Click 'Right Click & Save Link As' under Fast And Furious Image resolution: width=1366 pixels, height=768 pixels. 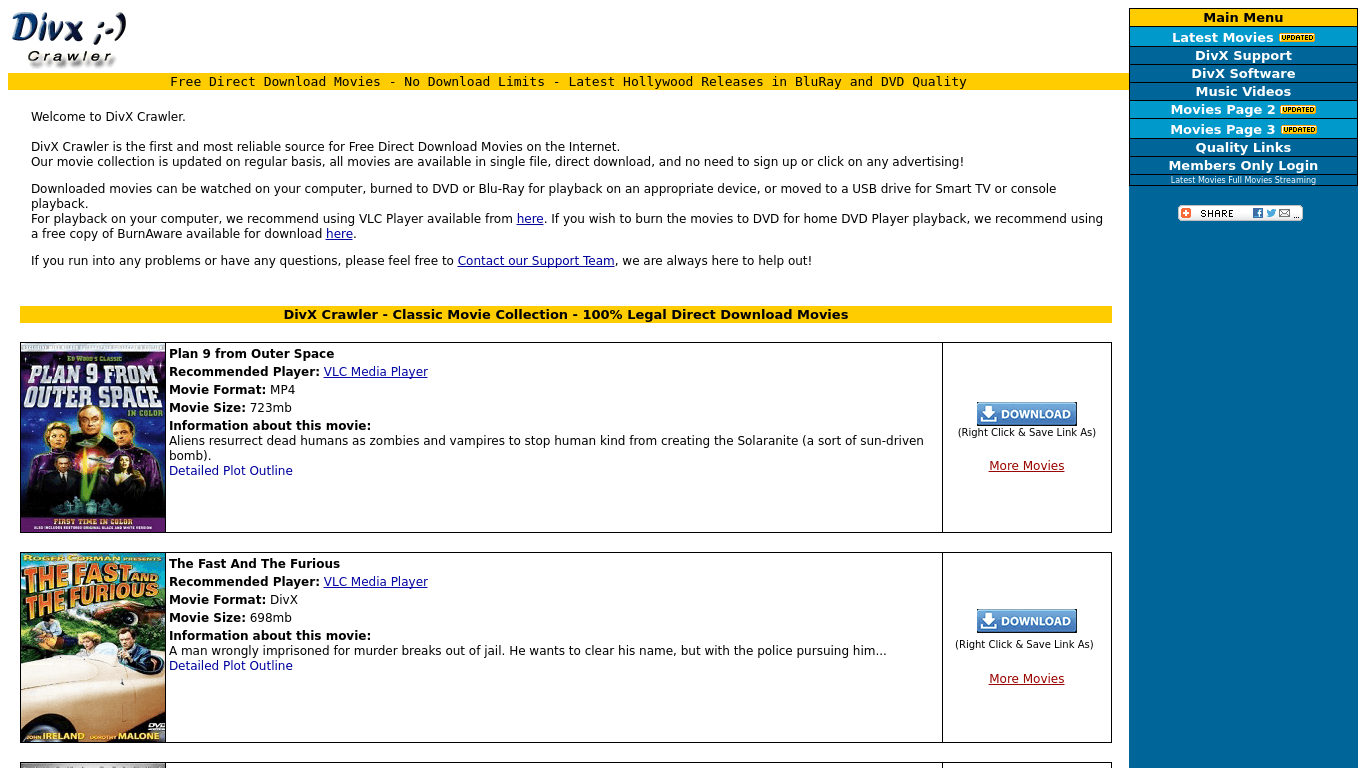(1024, 645)
